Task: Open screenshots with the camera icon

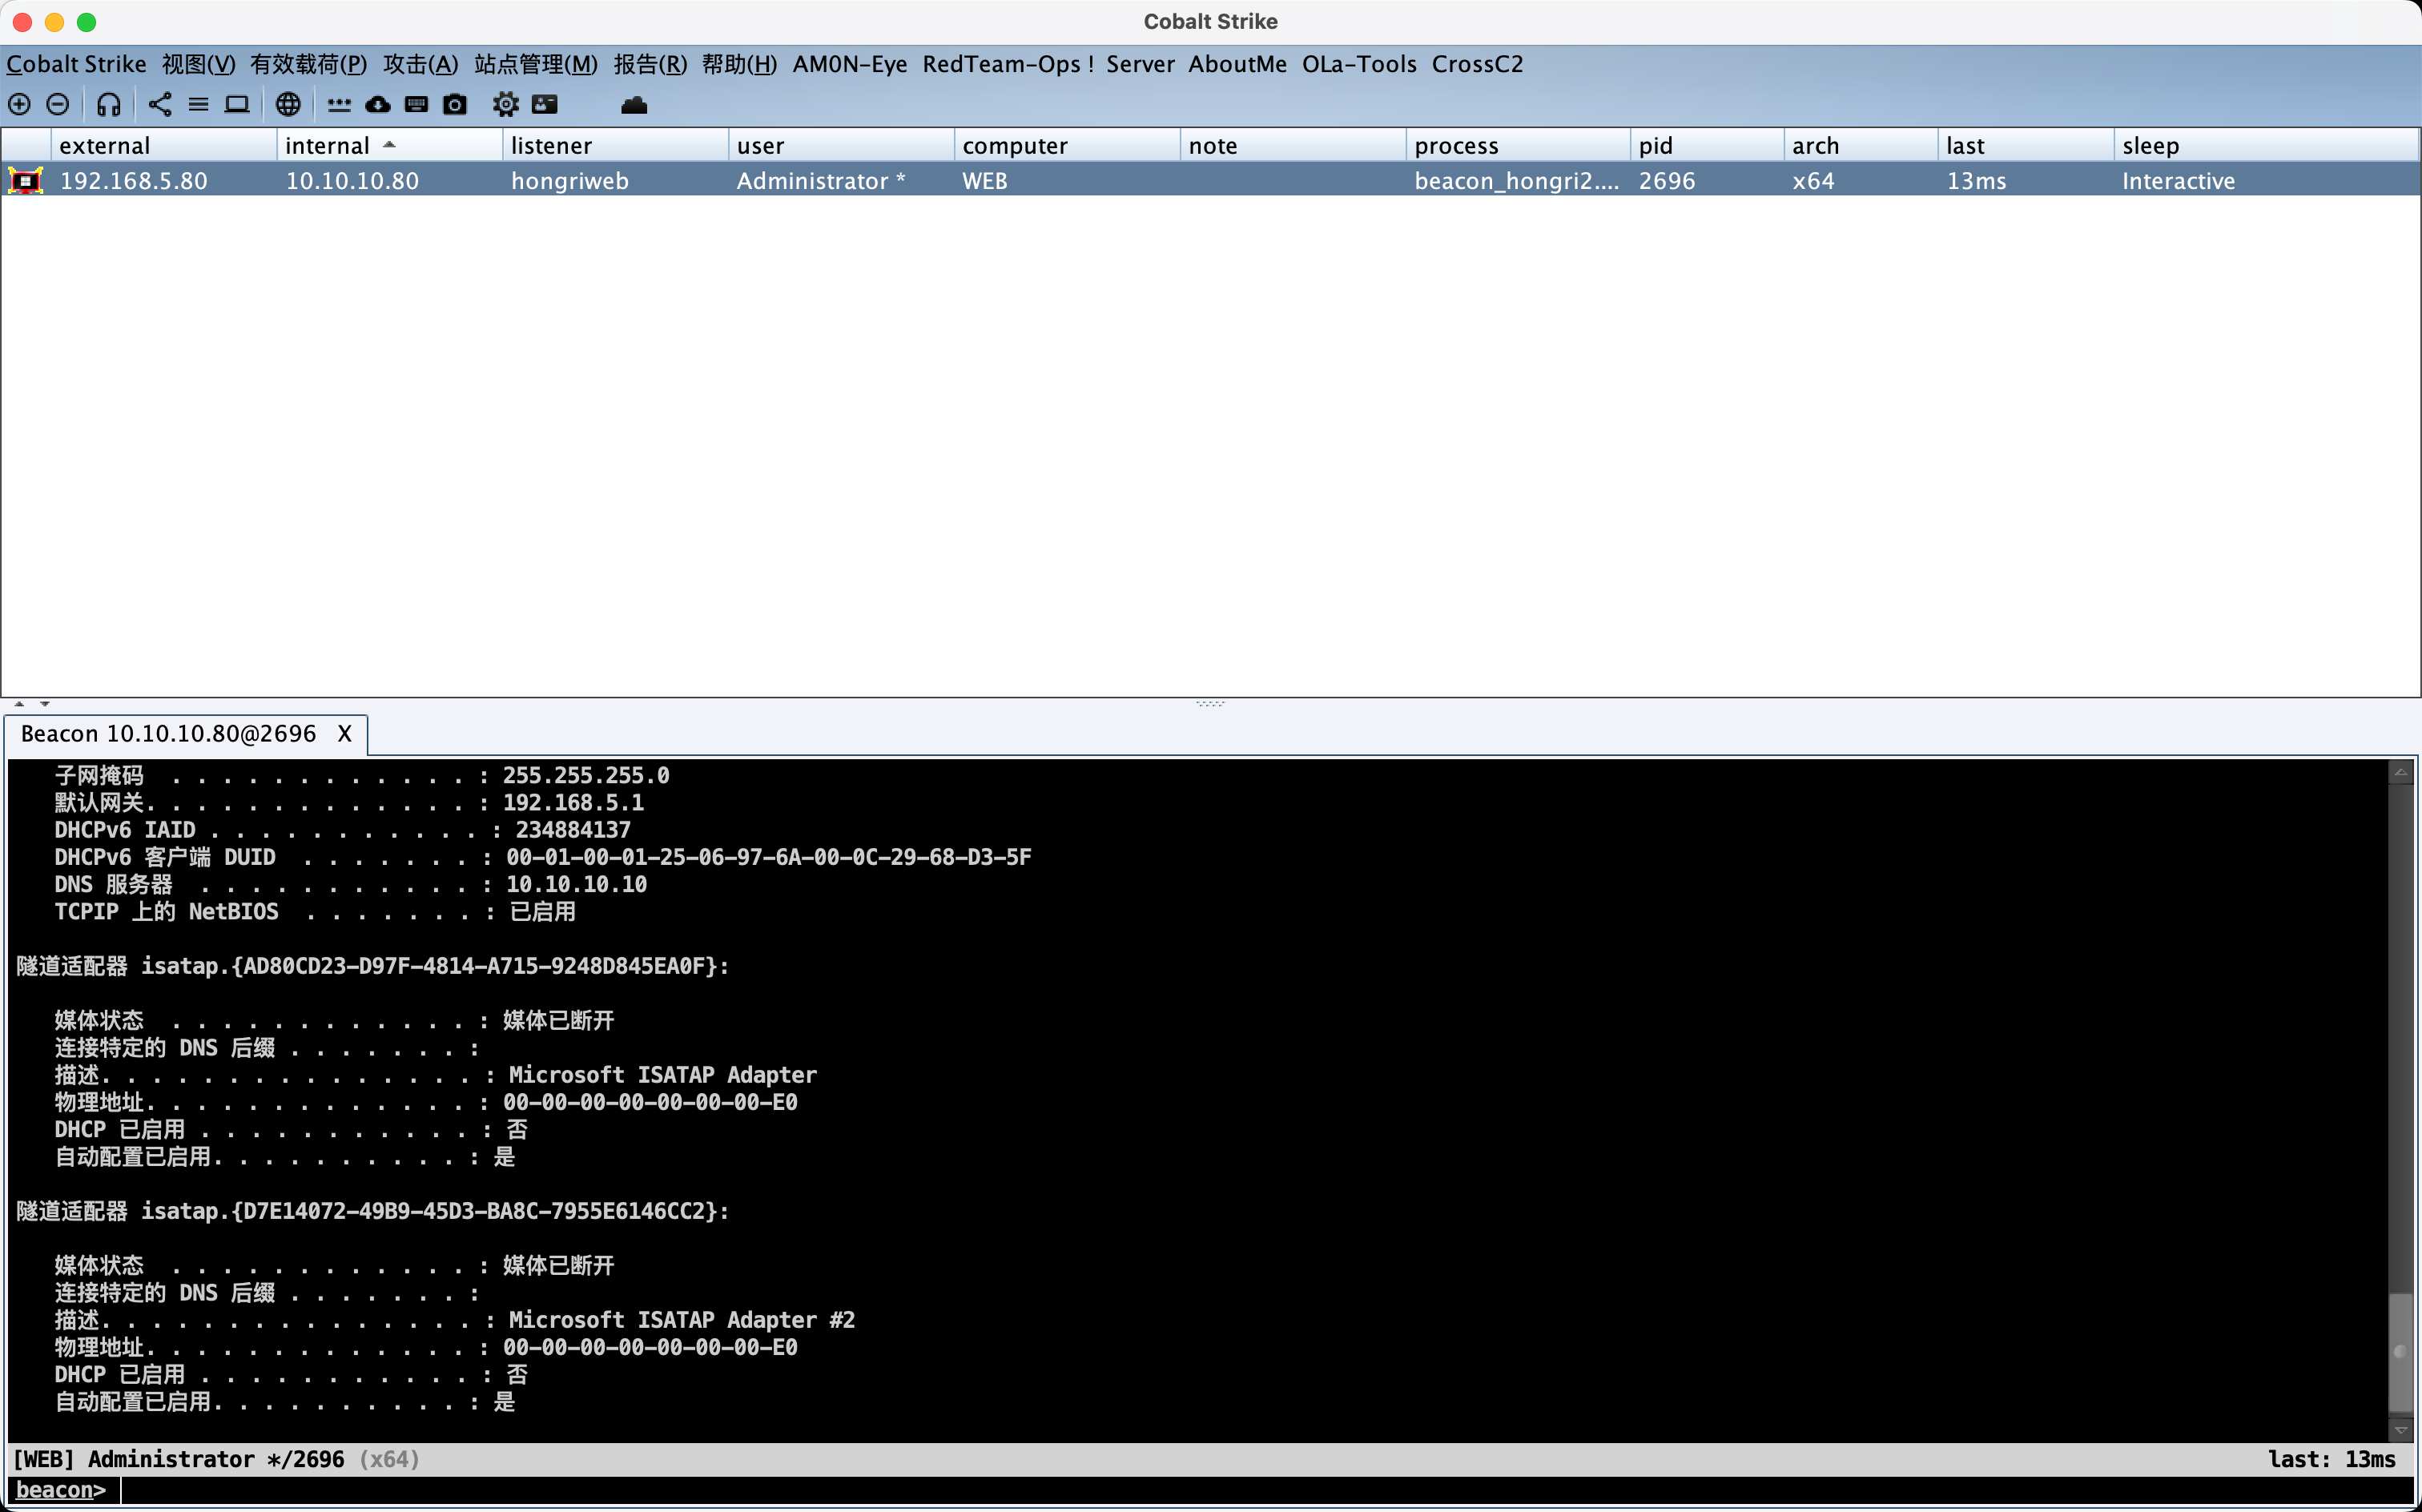Action: (x=455, y=104)
